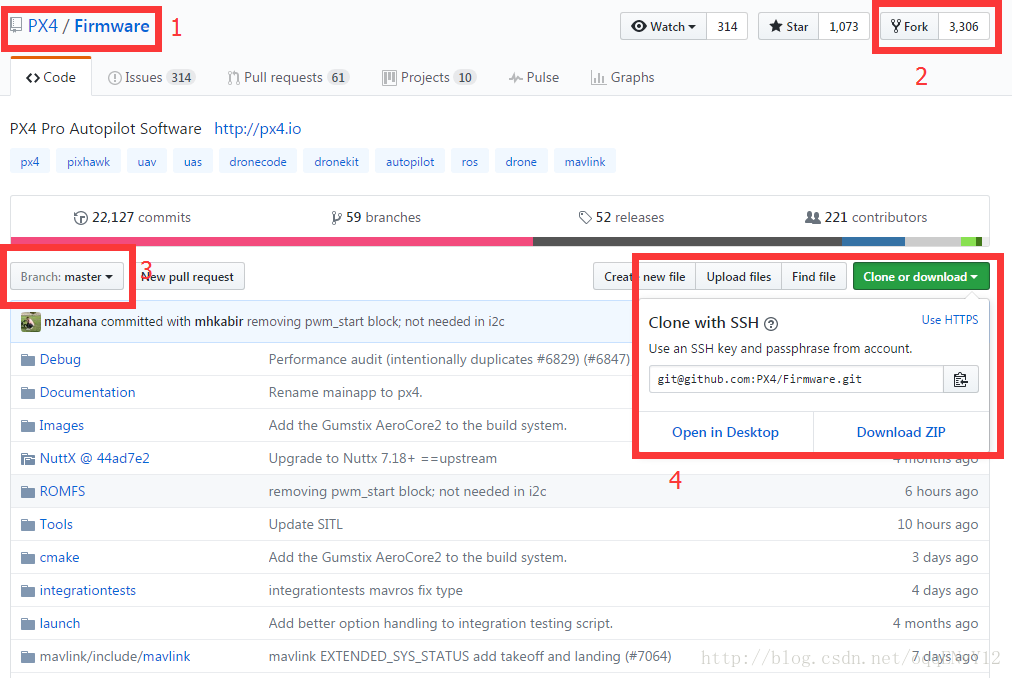Select the autopilot topic tag
Screen dimensions: 1012x678
(x=410, y=161)
